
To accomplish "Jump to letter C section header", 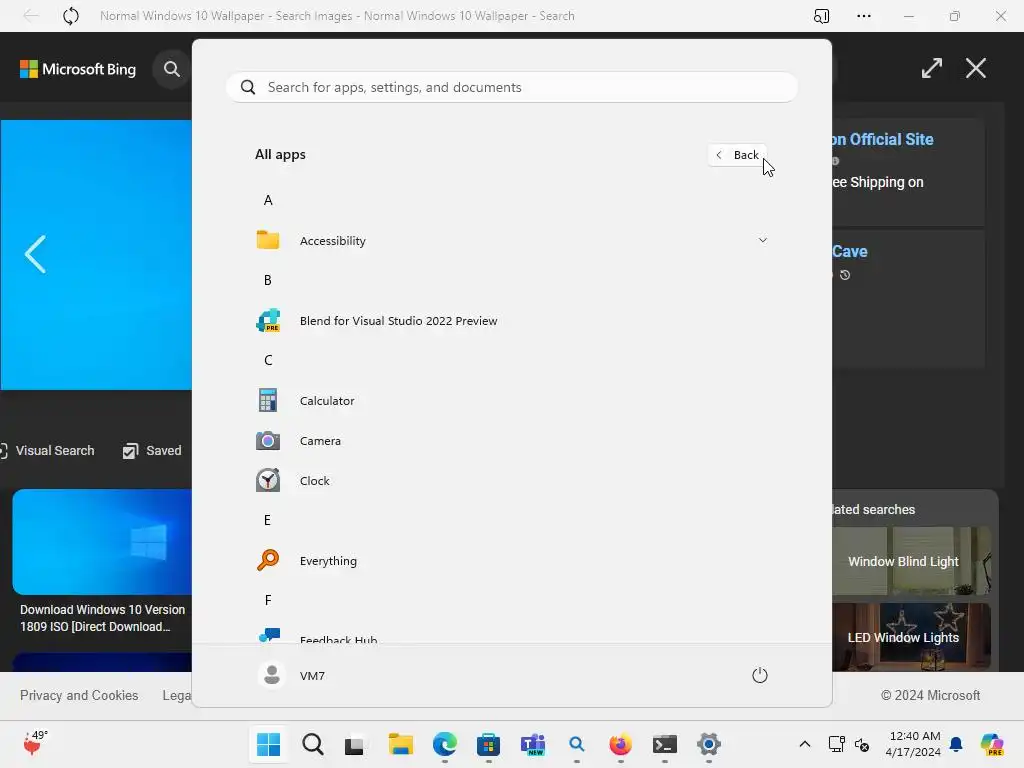I will click(x=268, y=360).
